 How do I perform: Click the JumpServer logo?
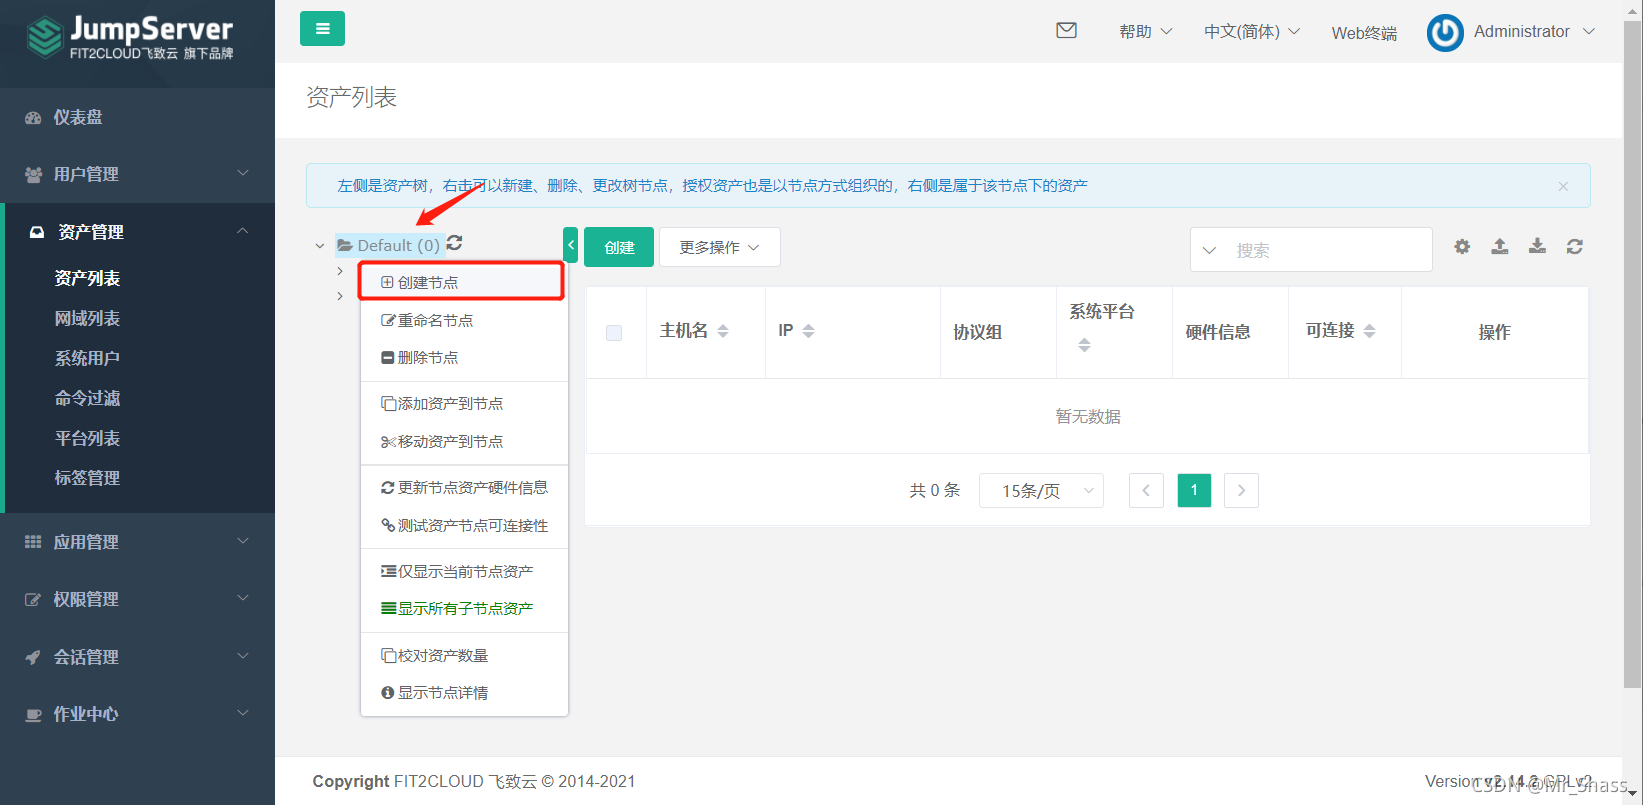[x=130, y=38]
